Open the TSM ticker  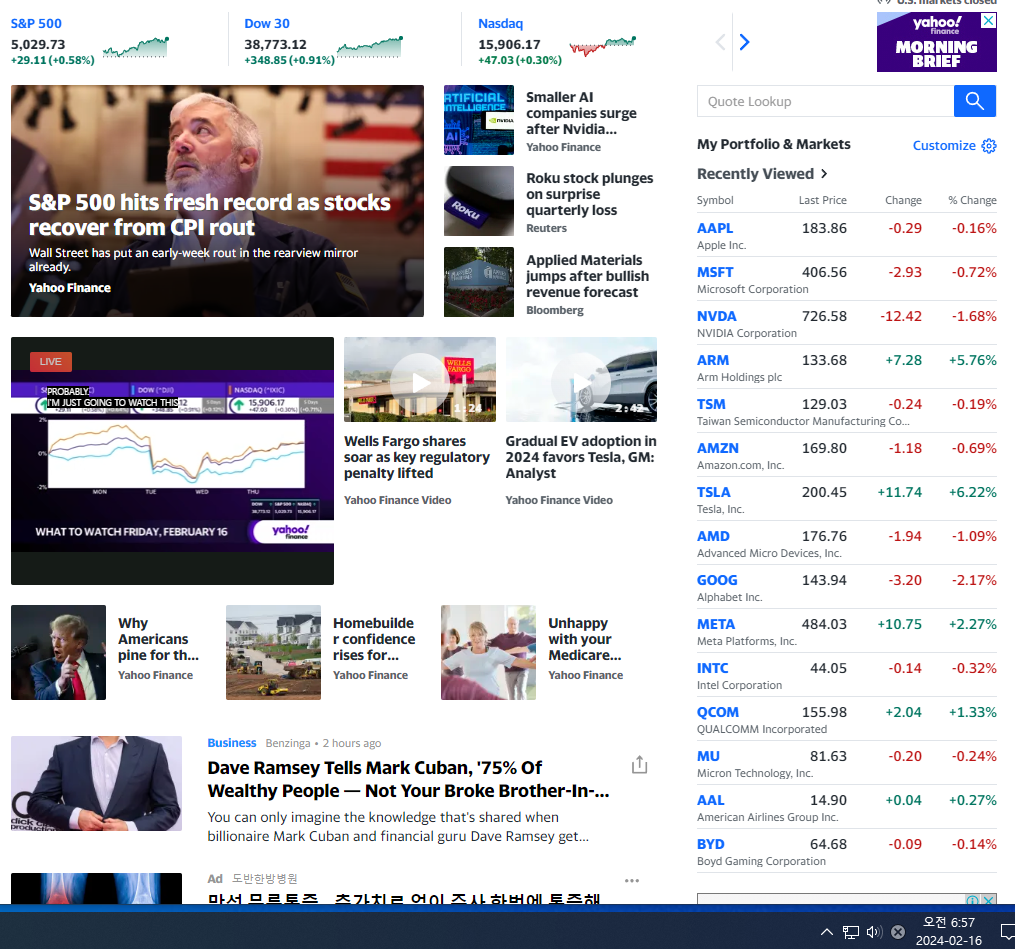pyautogui.click(x=711, y=404)
